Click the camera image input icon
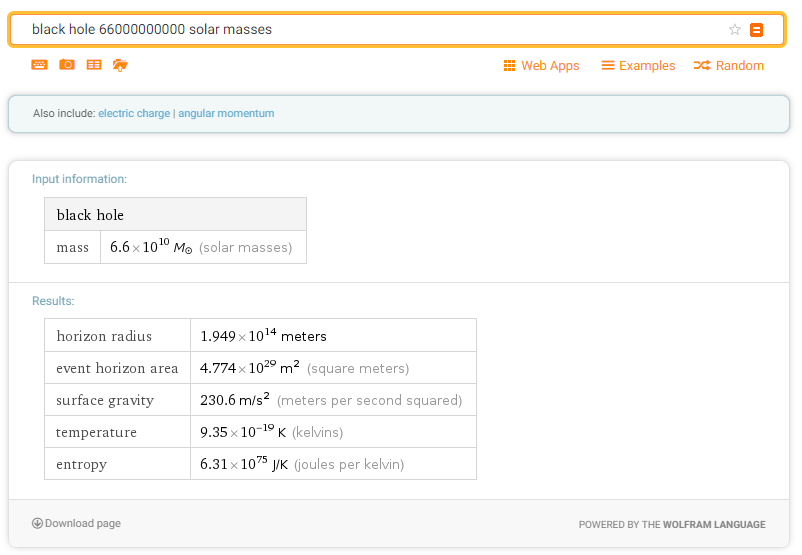 pyautogui.click(x=67, y=65)
